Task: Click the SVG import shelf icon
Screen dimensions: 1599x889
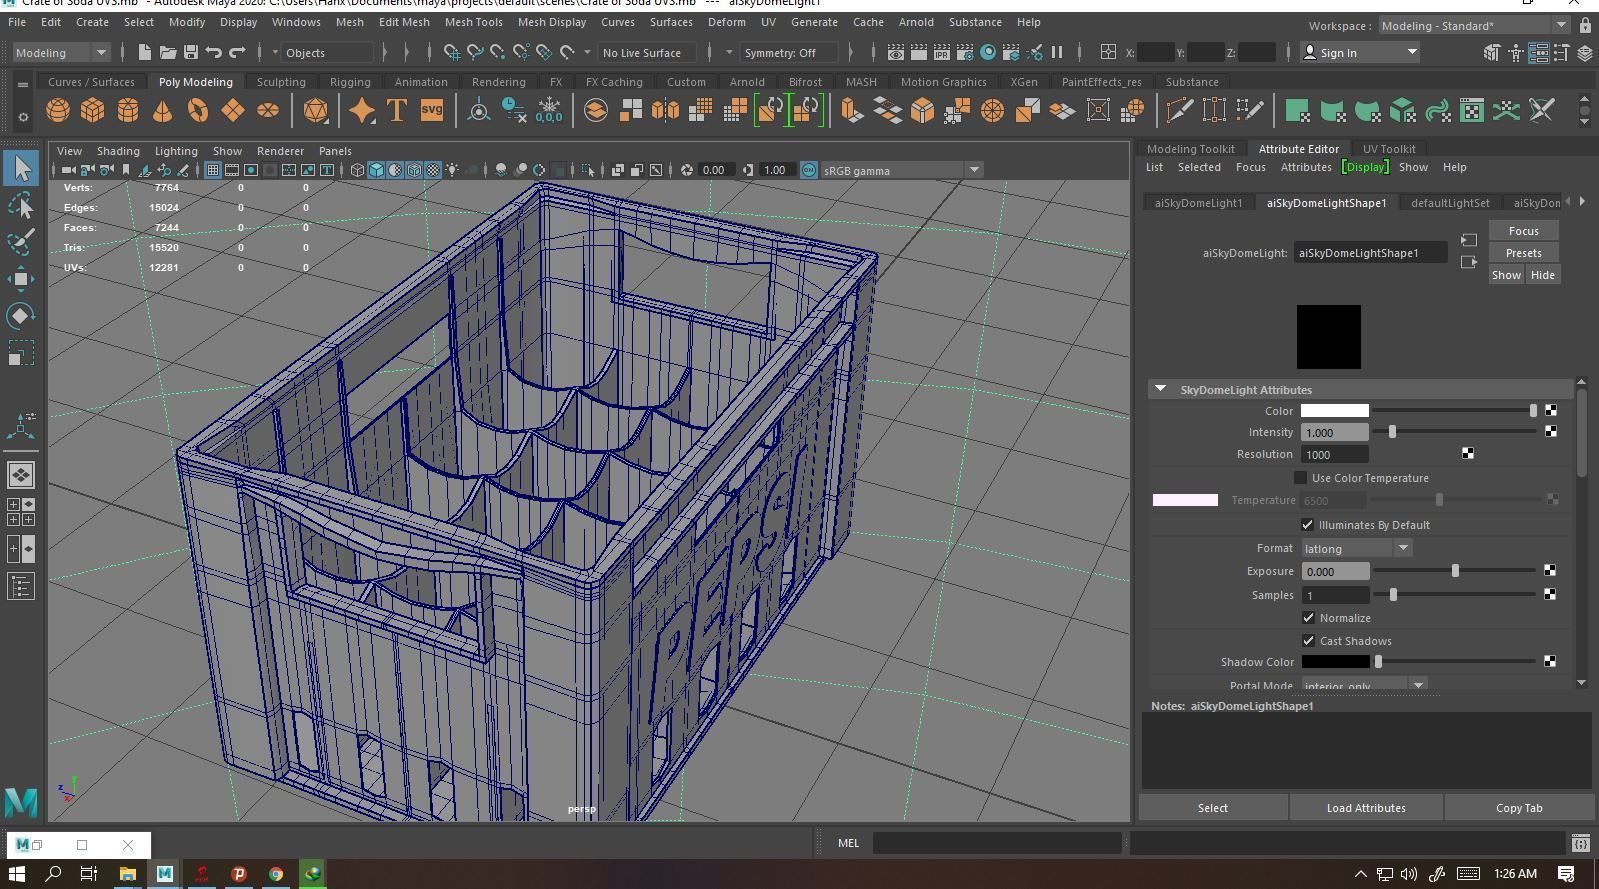Action: pos(432,110)
